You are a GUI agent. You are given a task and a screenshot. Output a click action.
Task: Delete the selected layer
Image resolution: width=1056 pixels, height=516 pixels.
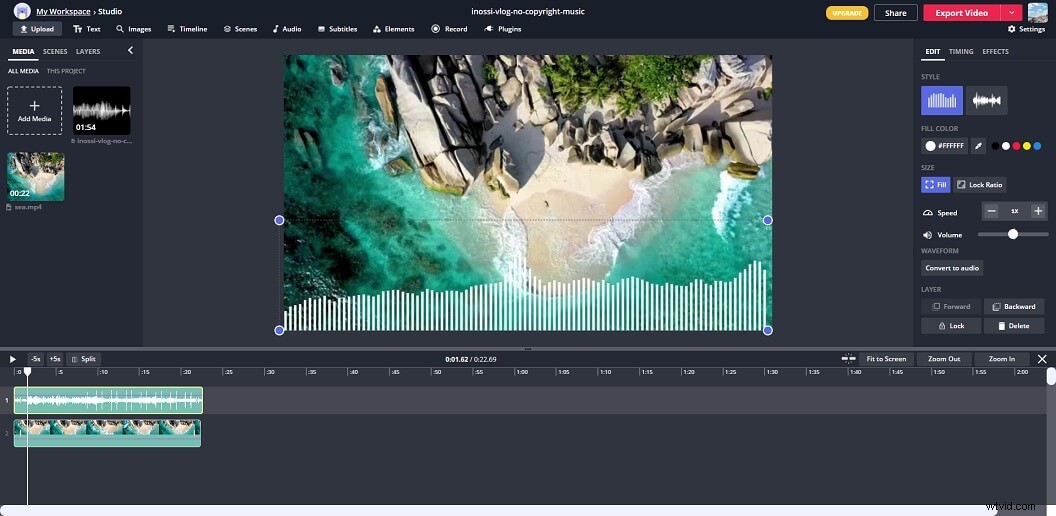pos(1014,325)
